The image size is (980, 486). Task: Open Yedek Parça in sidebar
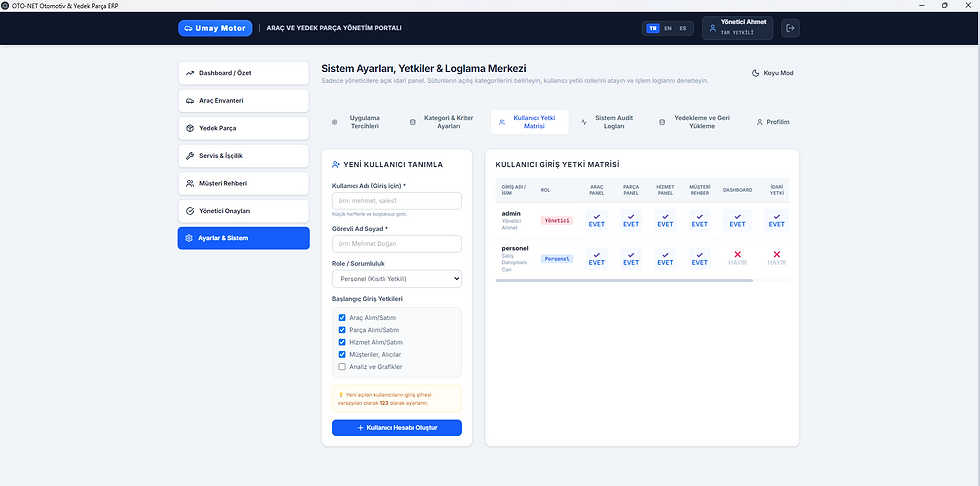click(243, 128)
